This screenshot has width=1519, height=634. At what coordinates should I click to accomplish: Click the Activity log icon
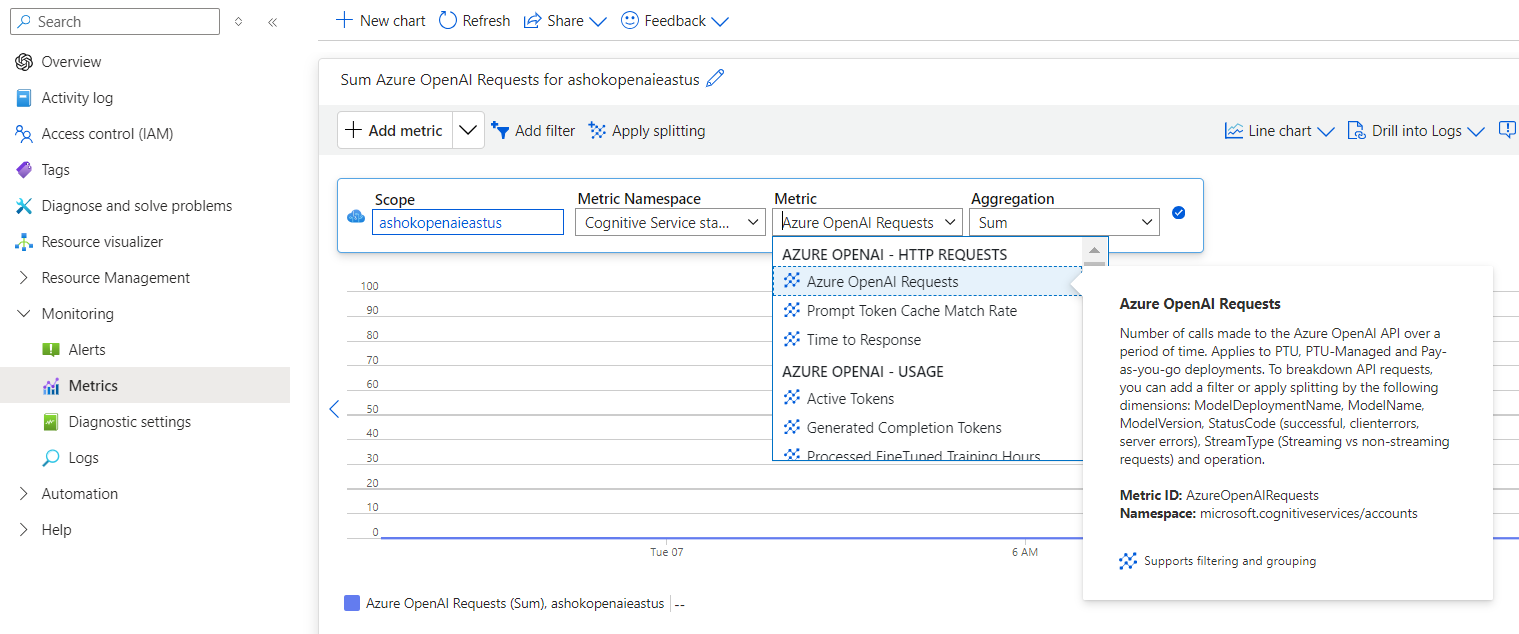pyautogui.click(x=24, y=98)
